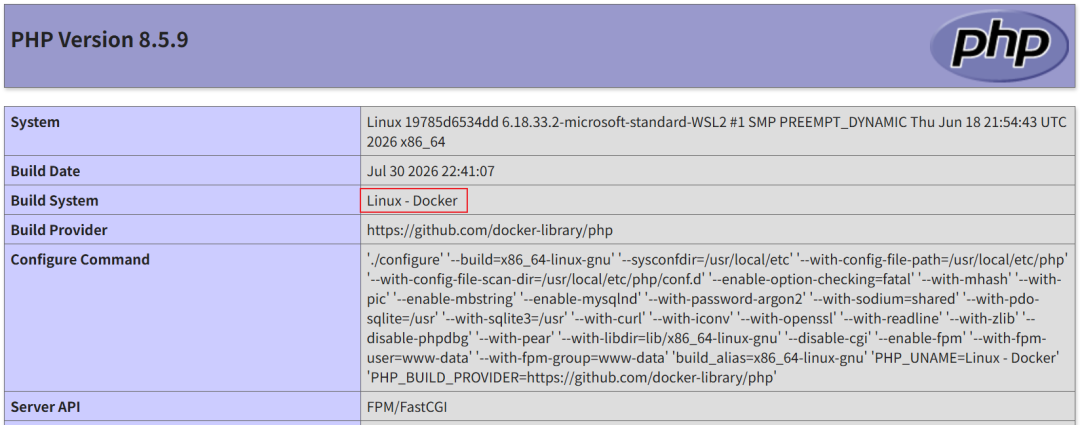This screenshot has width=1080, height=425.
Task: Select the System row label
Action: (35, 123)
